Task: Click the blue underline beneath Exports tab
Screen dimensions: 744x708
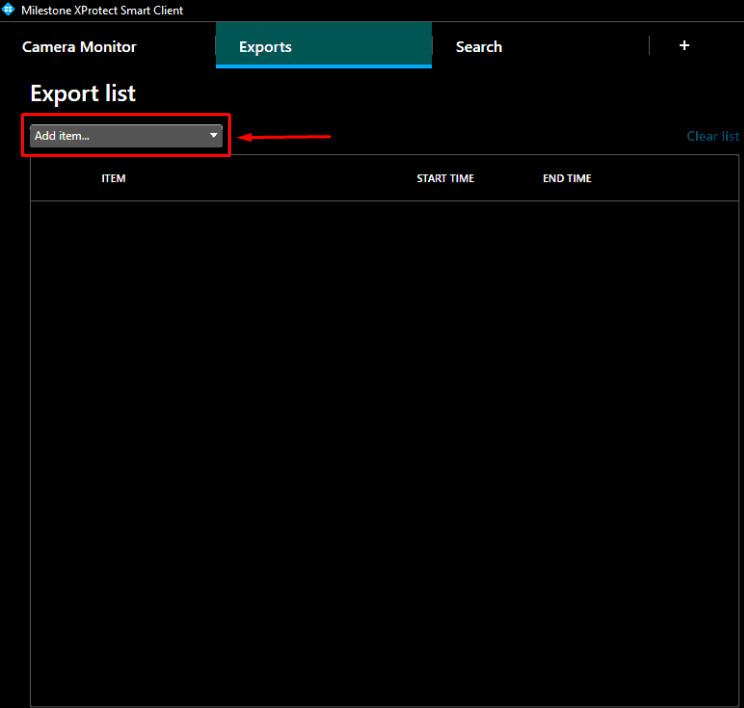Action: pos(323,66)
